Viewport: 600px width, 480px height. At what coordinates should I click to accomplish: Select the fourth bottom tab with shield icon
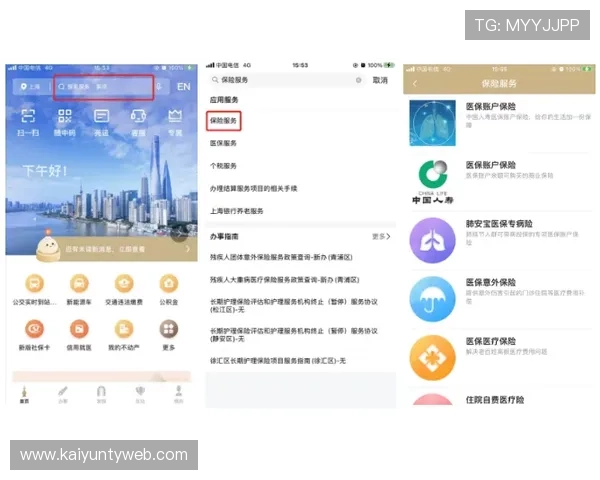tap(140, 394)
